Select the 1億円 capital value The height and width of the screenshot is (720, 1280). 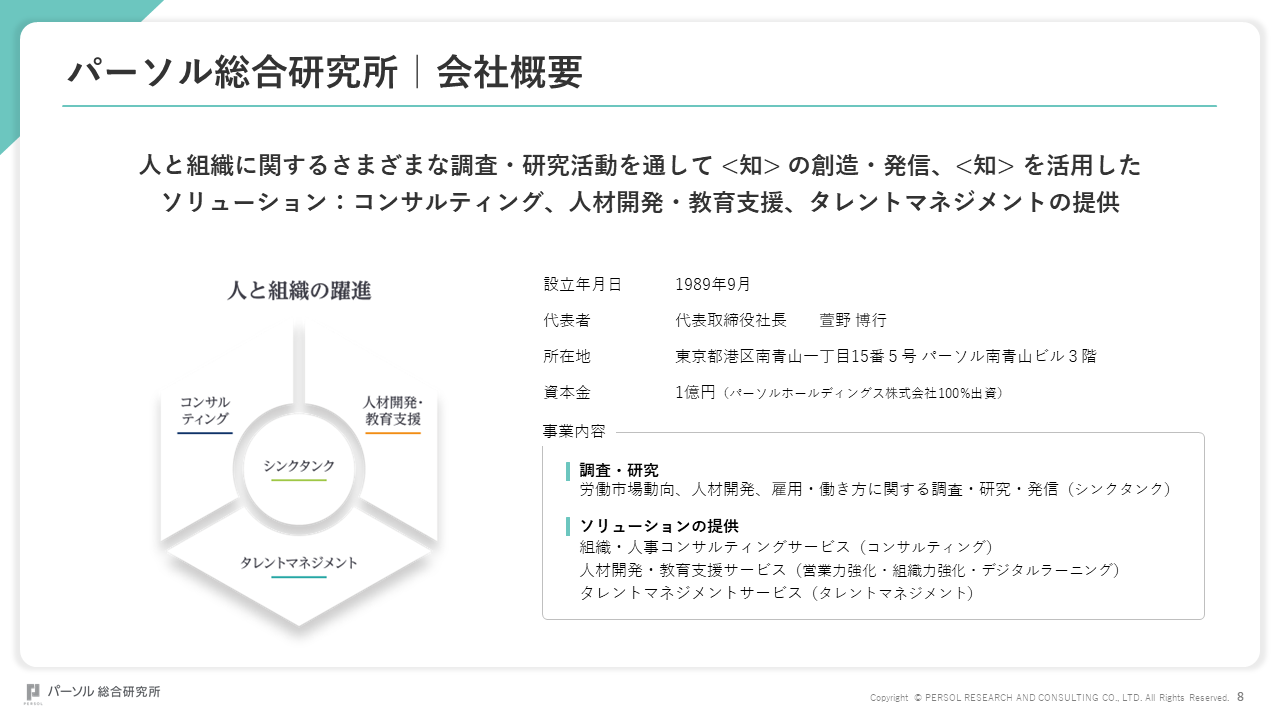click(x=695, y=393)
